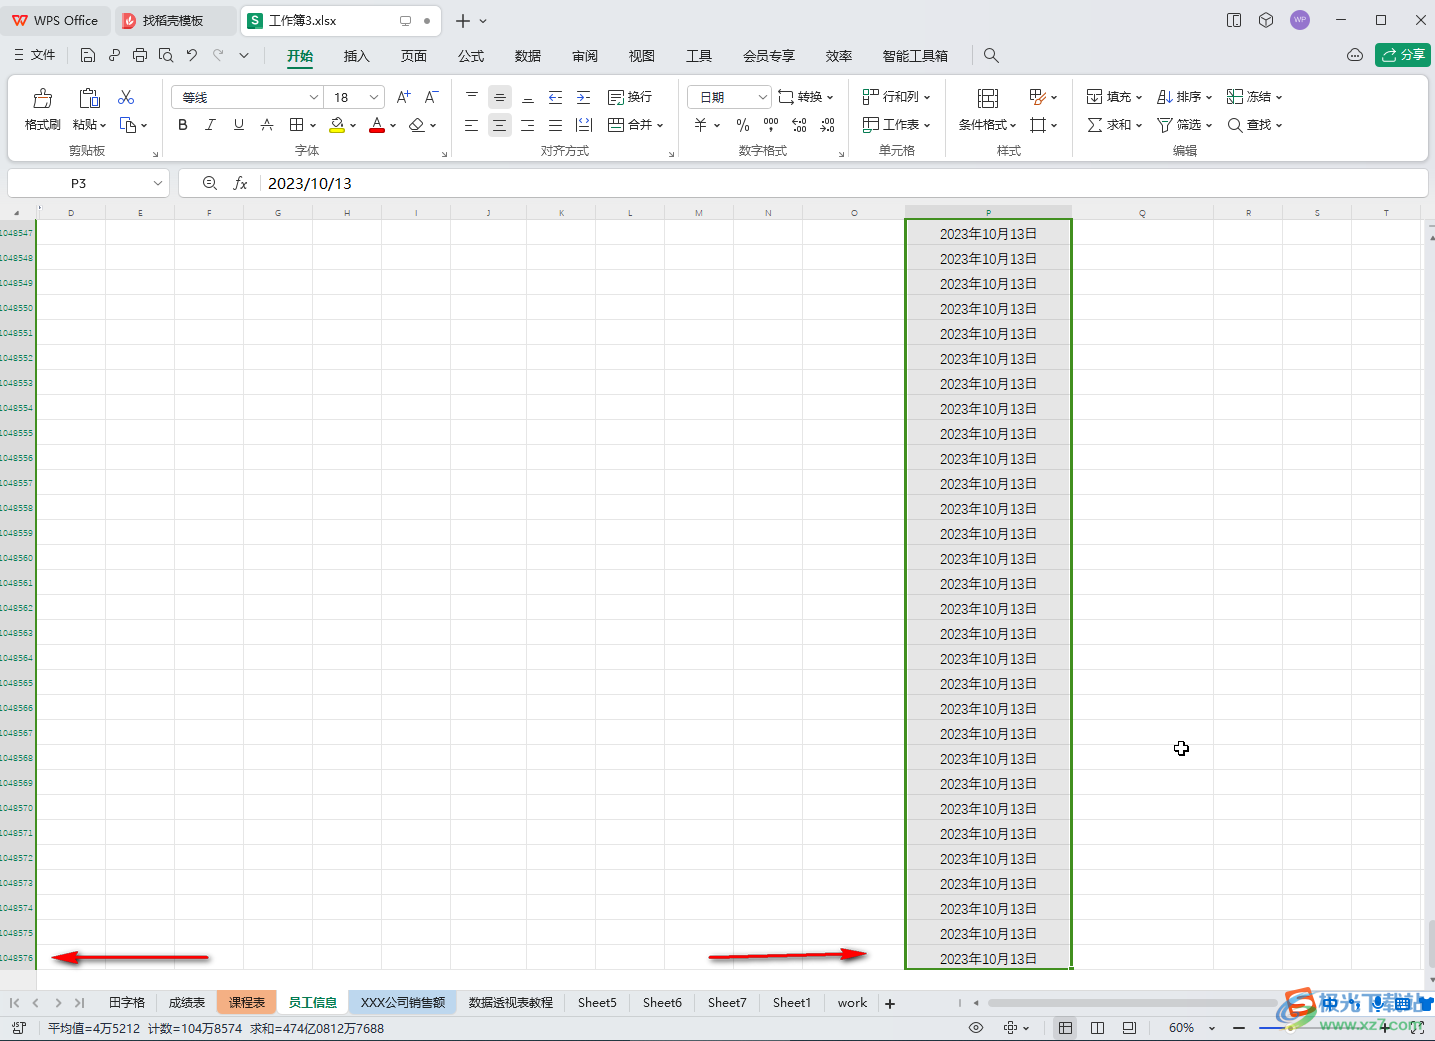The height and width of the screenshot is (1041, 1435).
Task: Click the yellow fill color swatch
Action: point(337,125)
